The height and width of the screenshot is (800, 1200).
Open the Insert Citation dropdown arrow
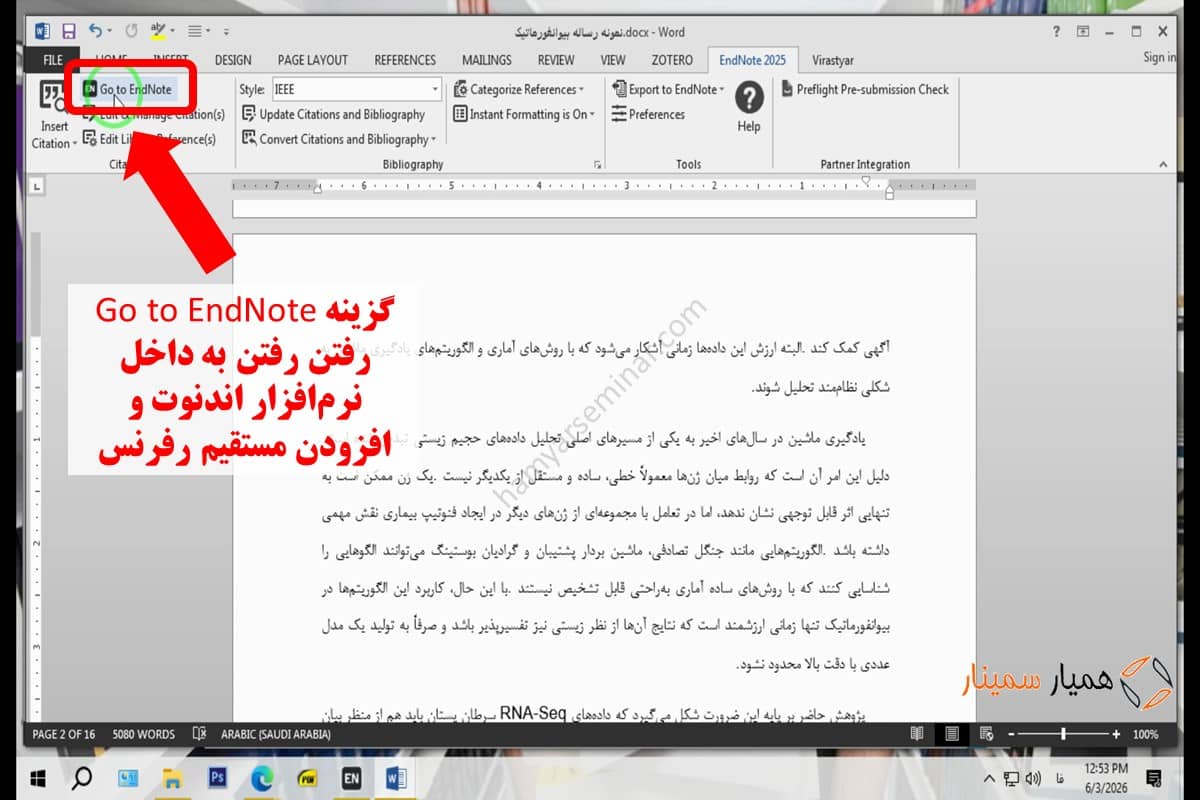coord(74,144)
